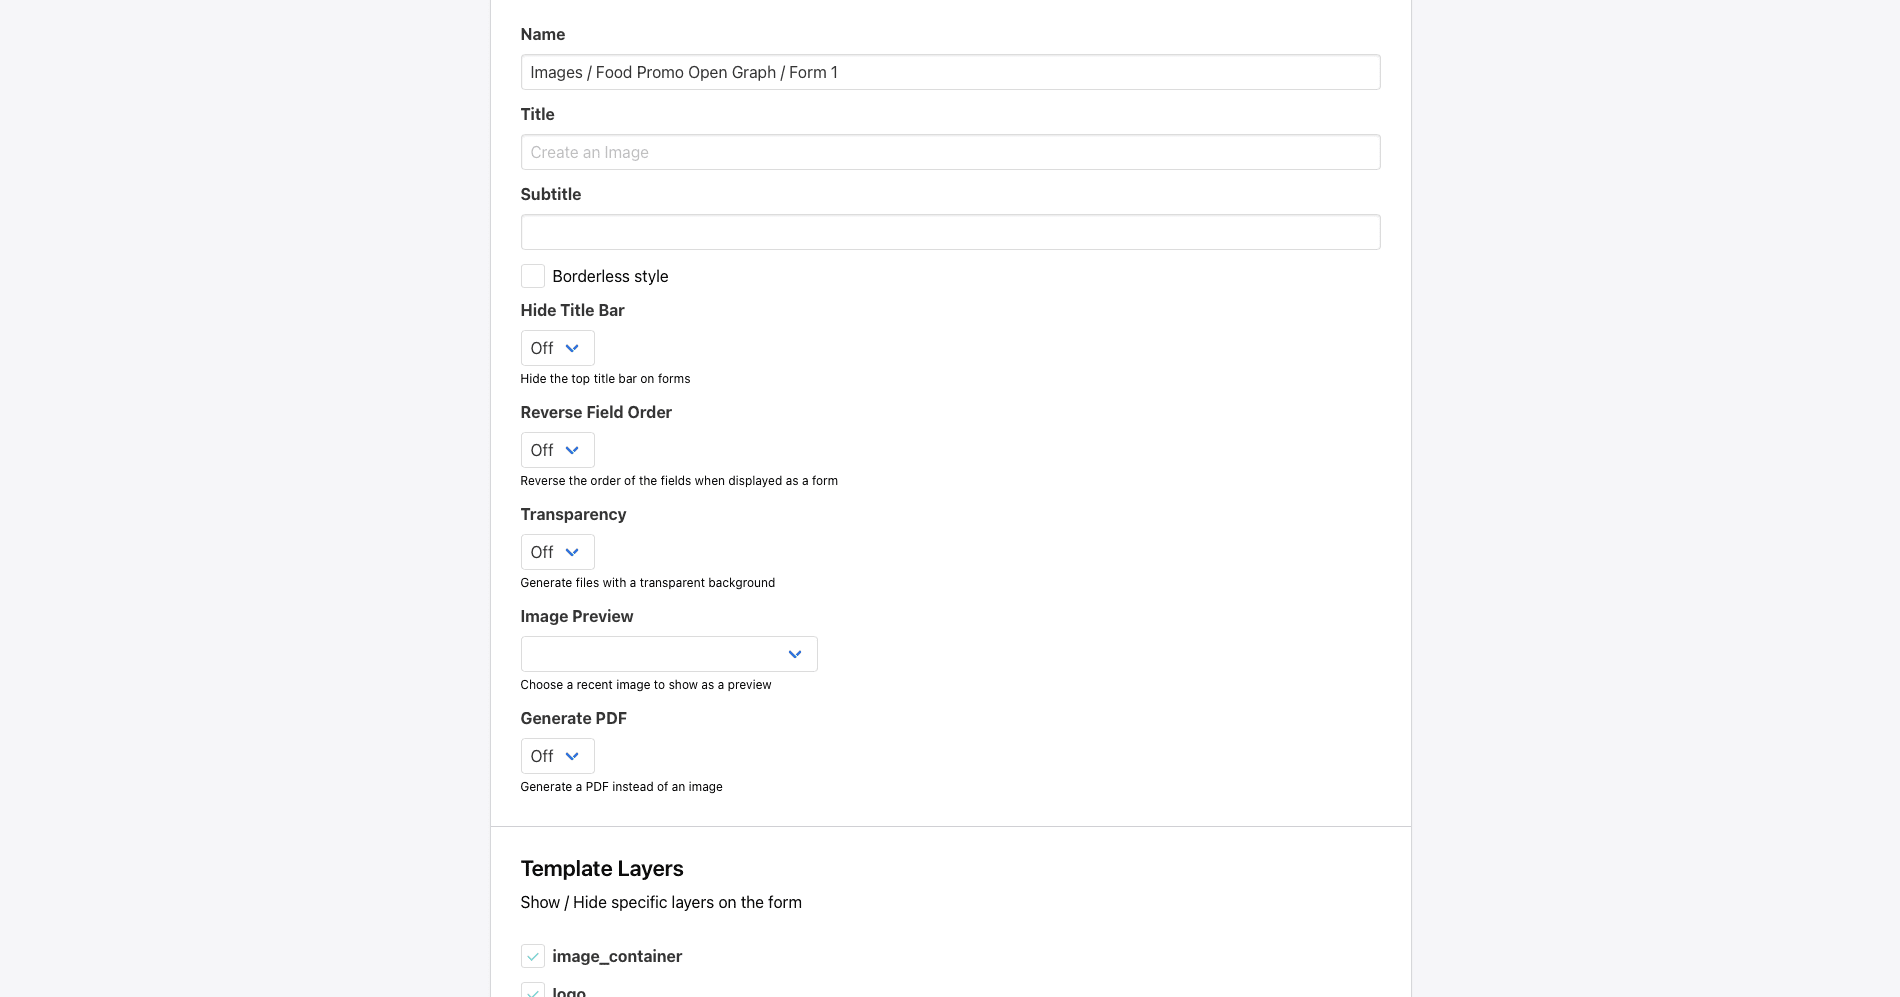The image size is (1900, 997).
Task: Click the chevron icon on Hide Title Bar selector
Action: tap(572, 348)
